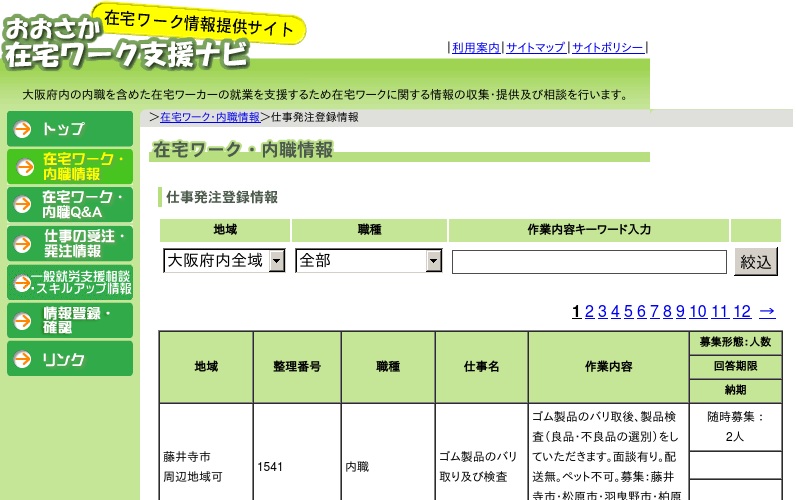Focus the 作業内容キーワード入力 text field
This screenshot has width=796, height=500.
[589, 262]
